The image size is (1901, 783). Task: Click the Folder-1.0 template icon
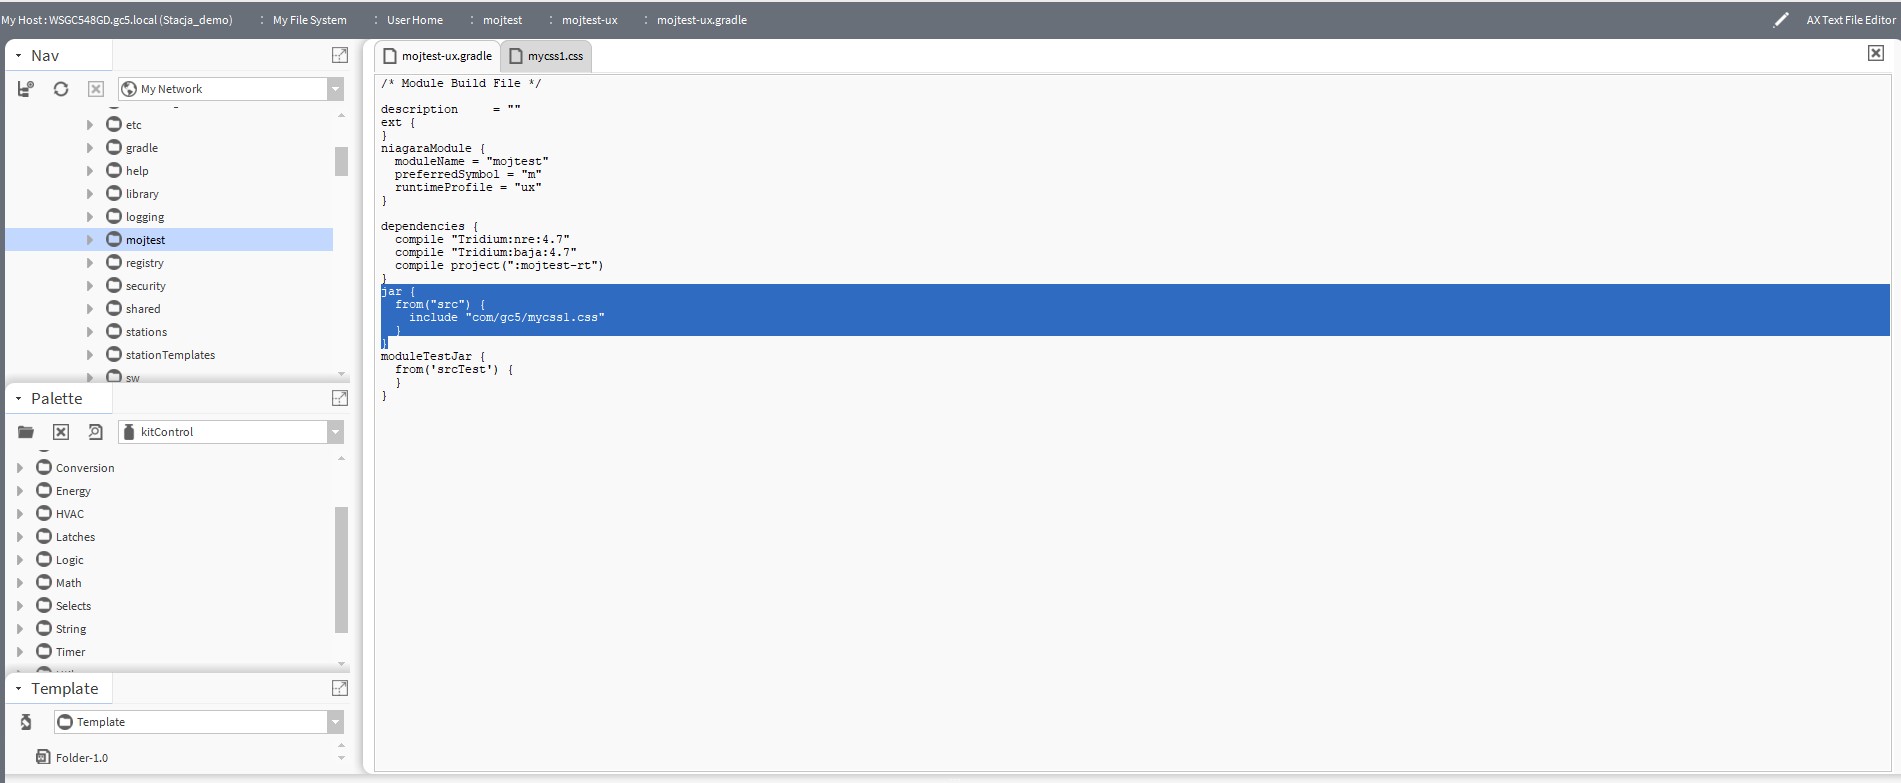[x=43, y=757]
